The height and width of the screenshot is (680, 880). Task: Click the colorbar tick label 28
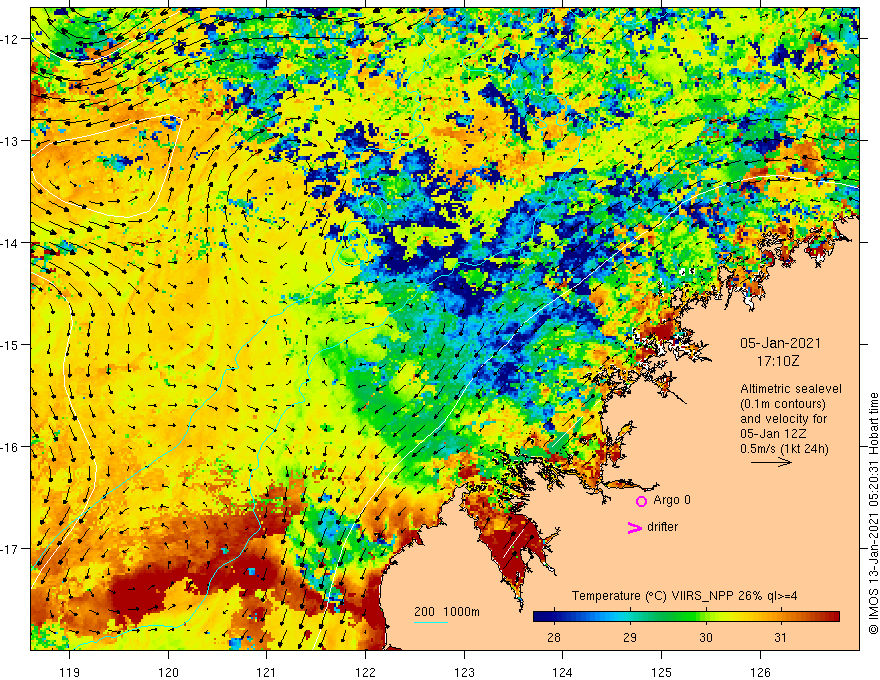coord(553,637)
